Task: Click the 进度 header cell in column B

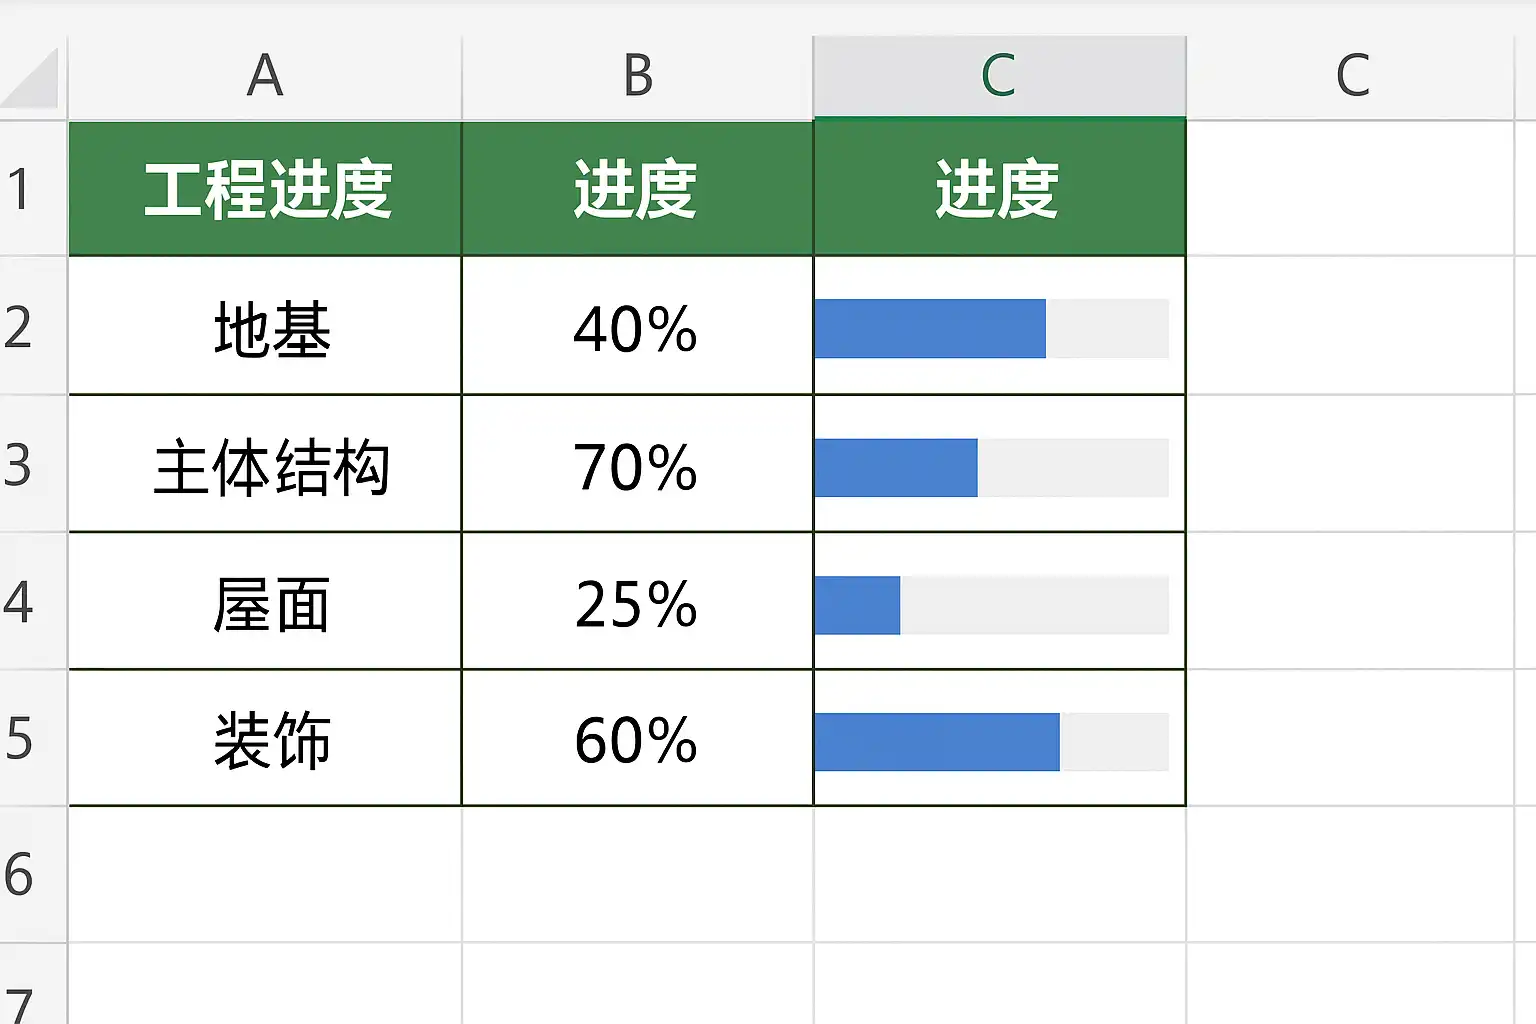Action: click(637, 189)
